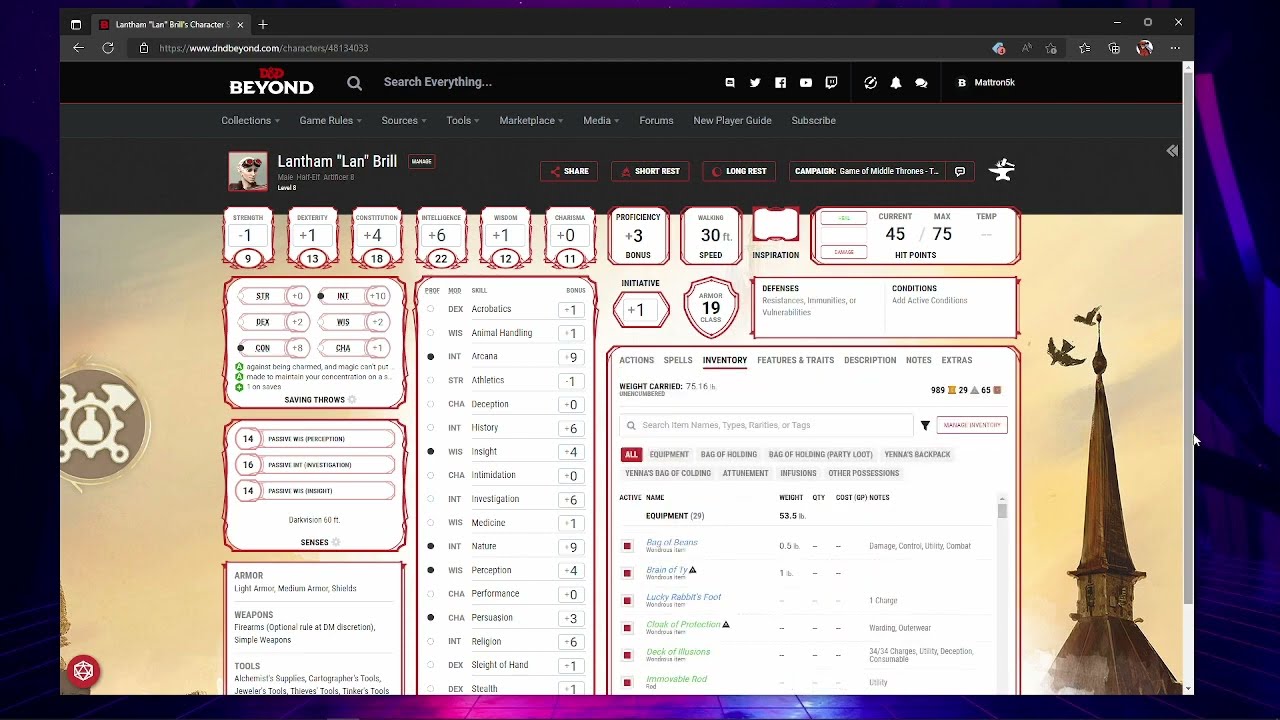
Task: Click the D&D Beyond logo
Action: pyautogui.click(x=271, y=82)
